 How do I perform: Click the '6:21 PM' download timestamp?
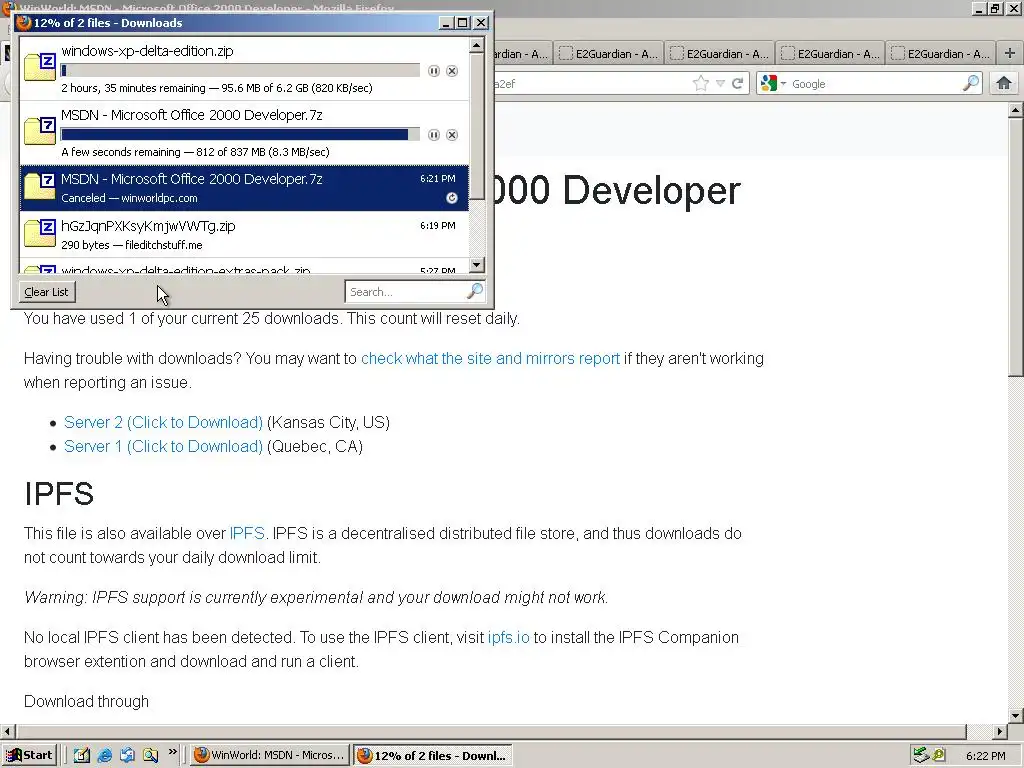[438, 178]
